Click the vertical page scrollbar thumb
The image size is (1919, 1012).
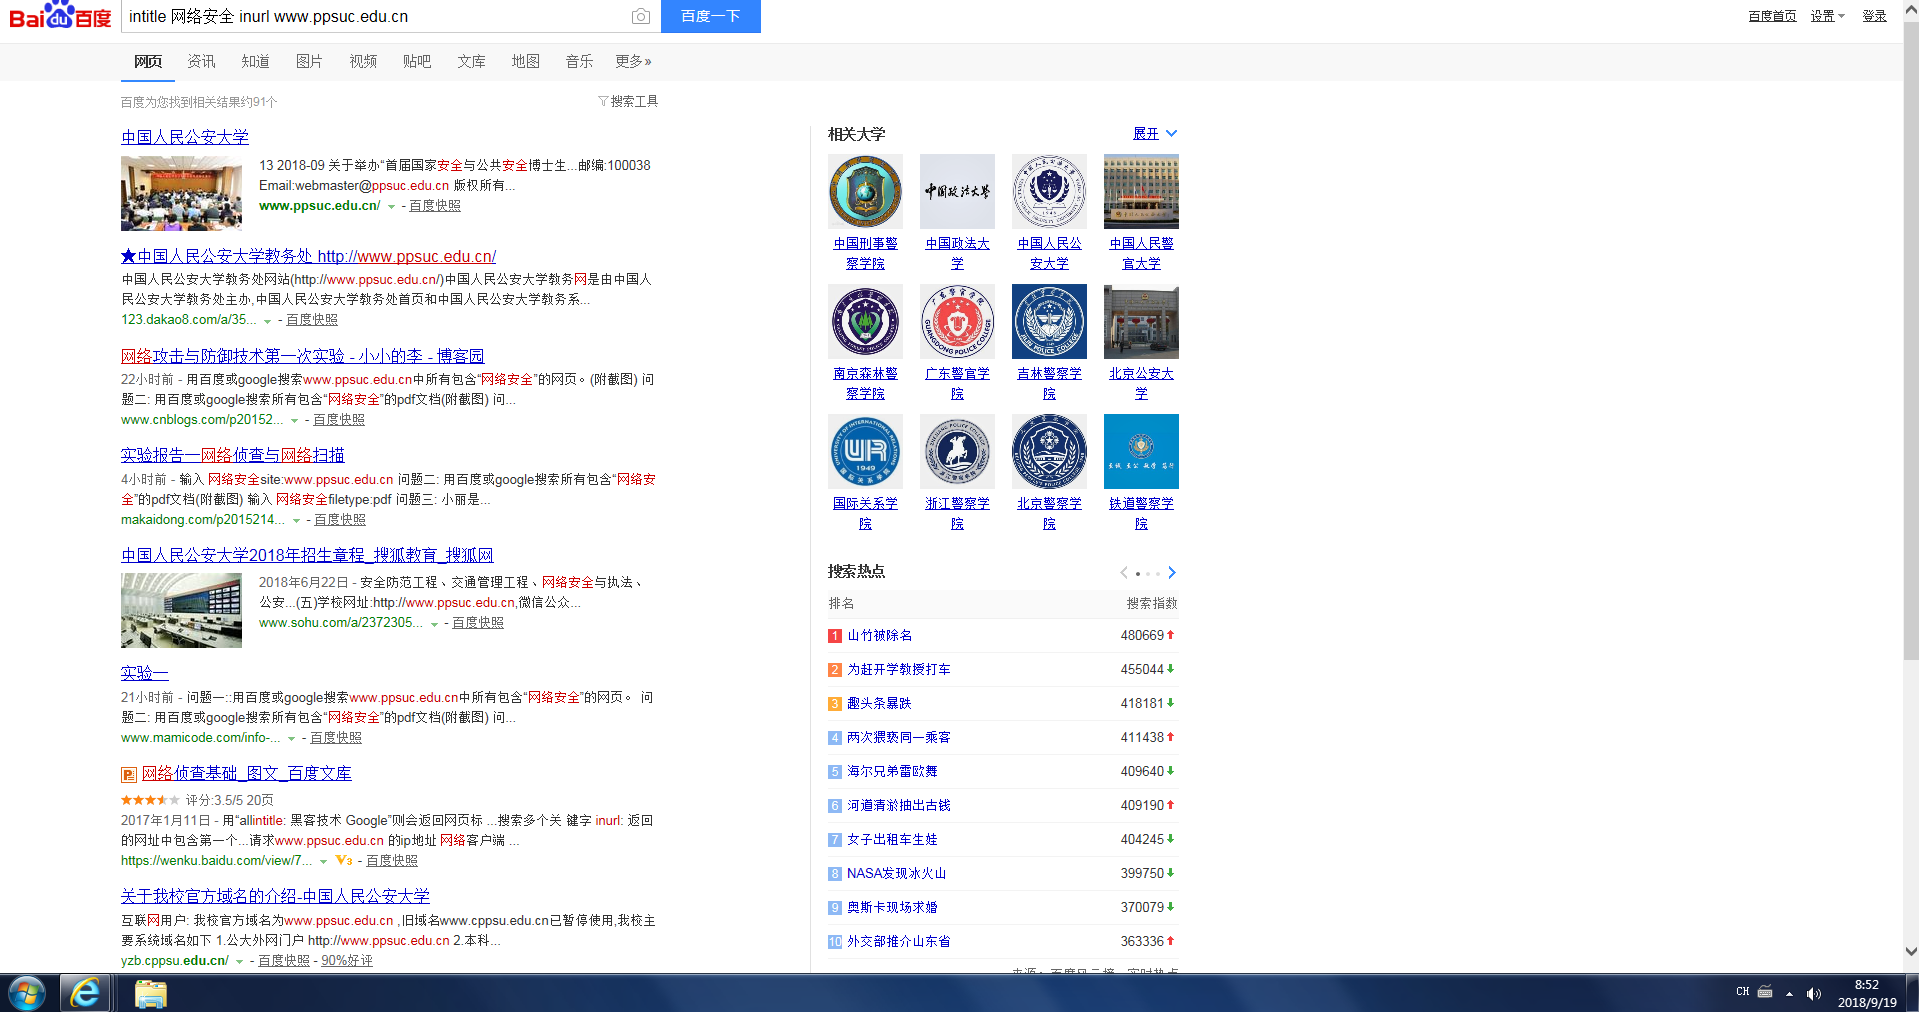tap(1911, 340)
